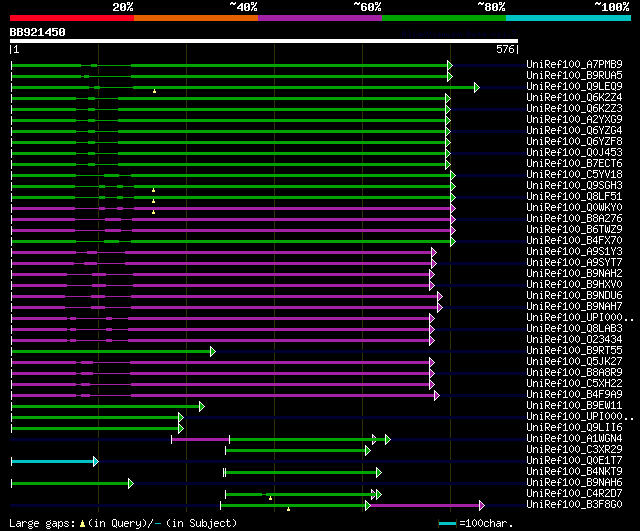Select the UniRef100_B9RT55 subject label
The width and height of the screenshot is (640, 531).
[x=574, y=351]
